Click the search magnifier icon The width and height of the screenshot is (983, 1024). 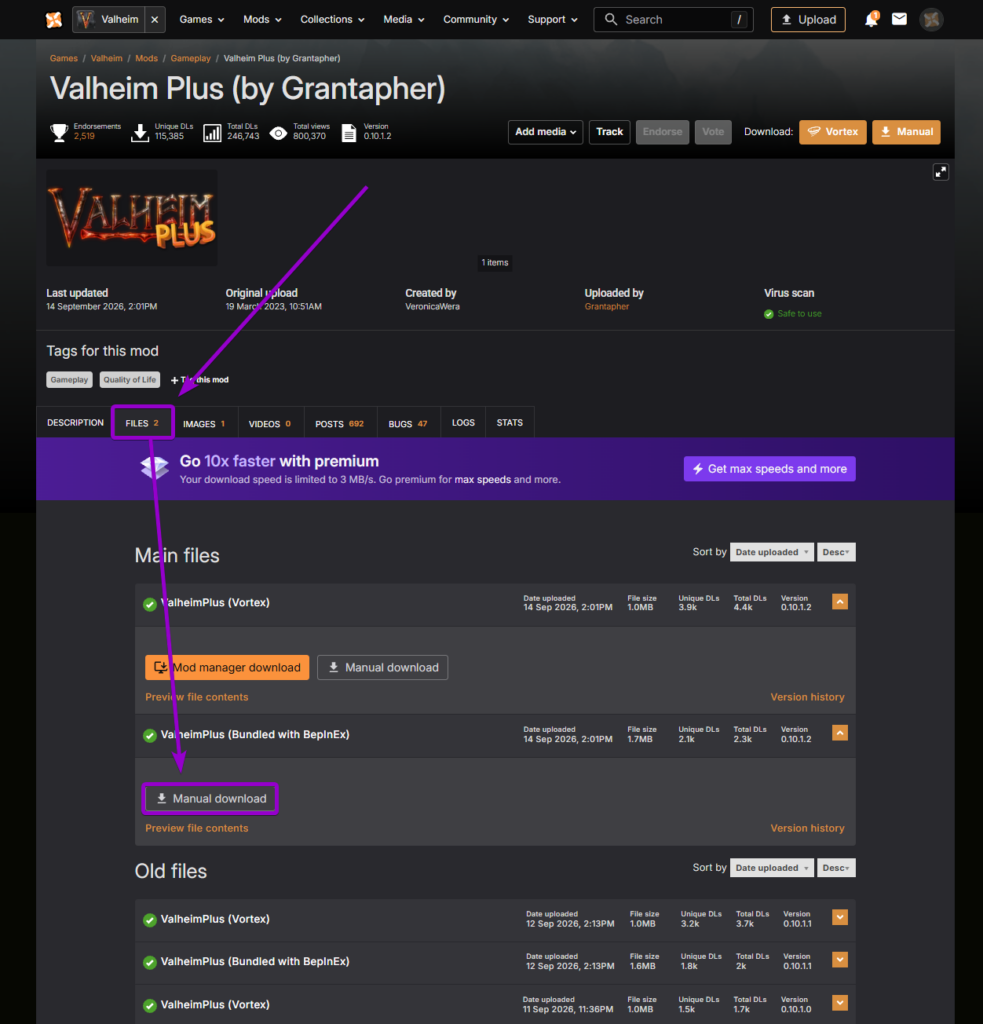(x=611, y=20)
